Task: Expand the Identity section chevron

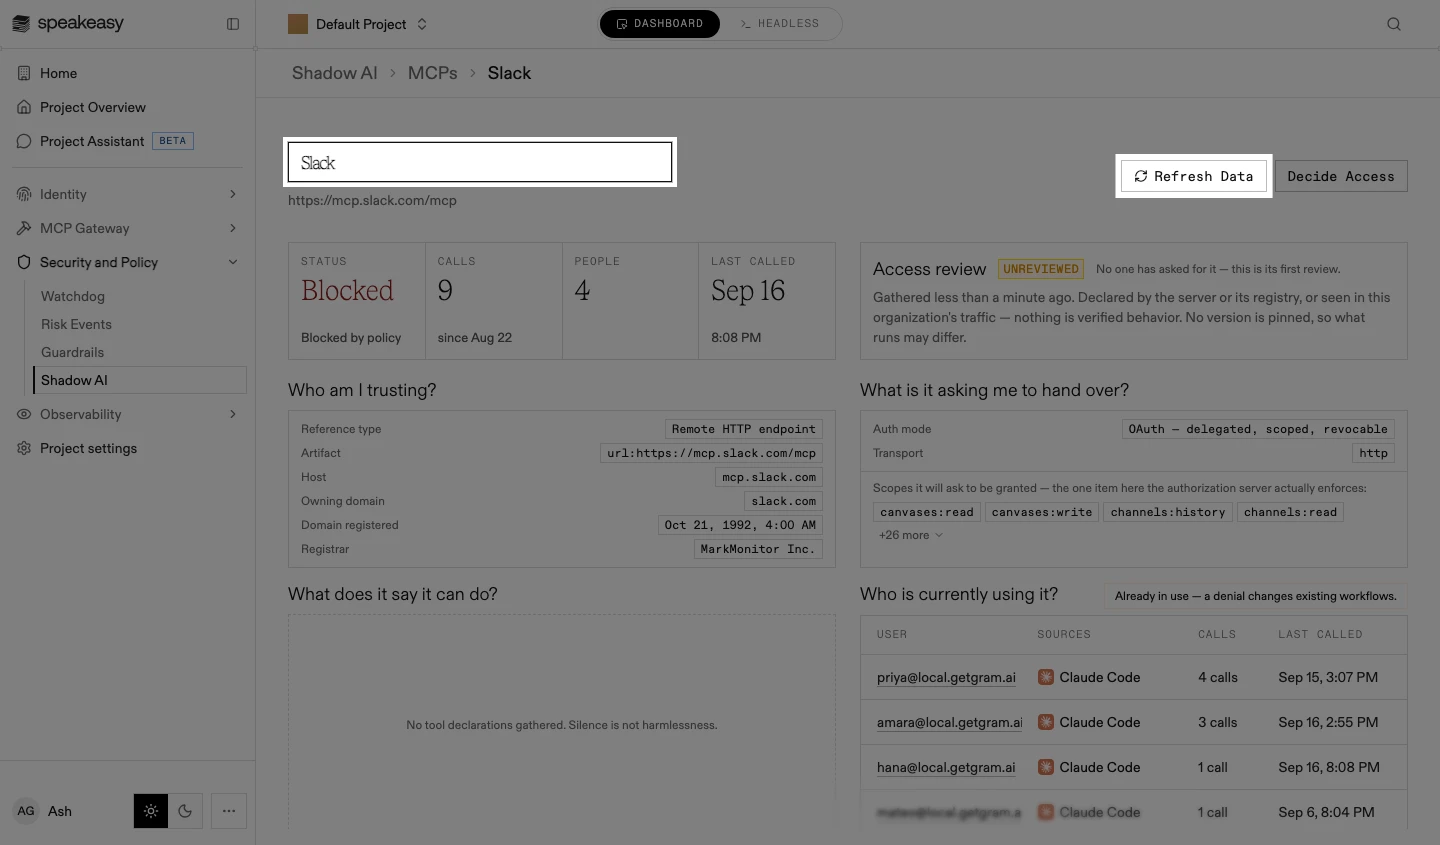Action: click(x=233, y=194)
